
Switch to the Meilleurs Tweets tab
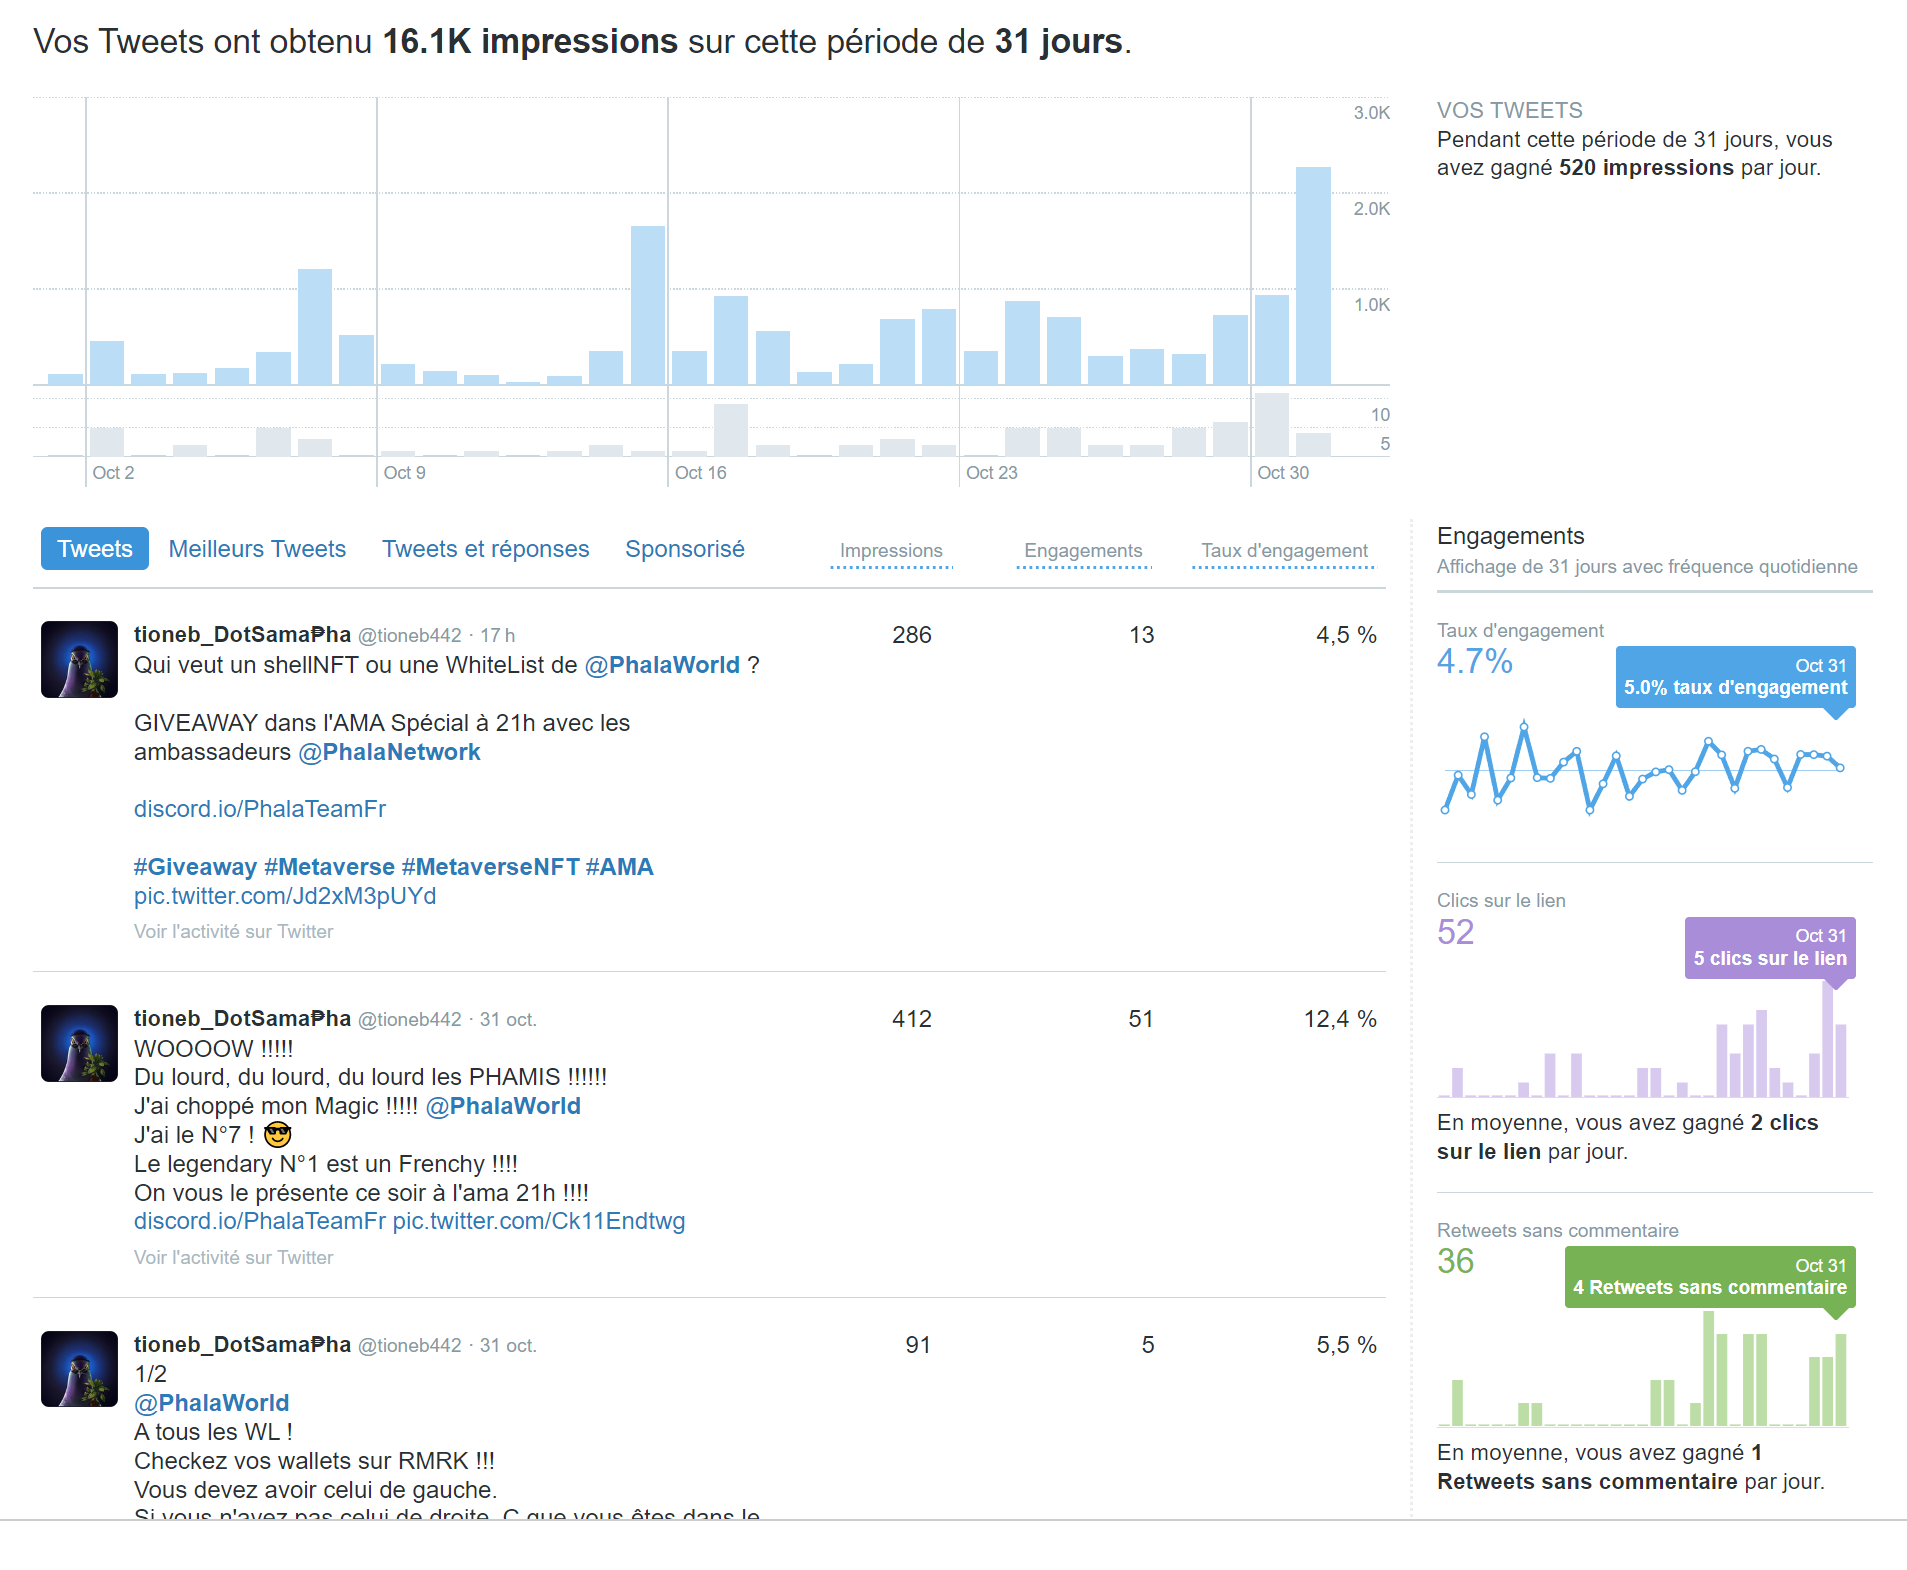coord(257,548)
